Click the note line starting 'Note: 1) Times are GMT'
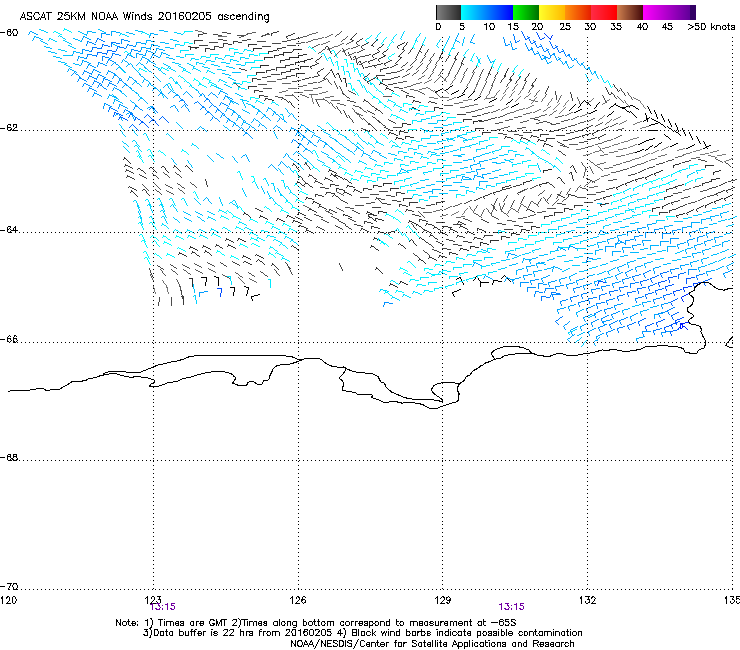 pos(316,623)
